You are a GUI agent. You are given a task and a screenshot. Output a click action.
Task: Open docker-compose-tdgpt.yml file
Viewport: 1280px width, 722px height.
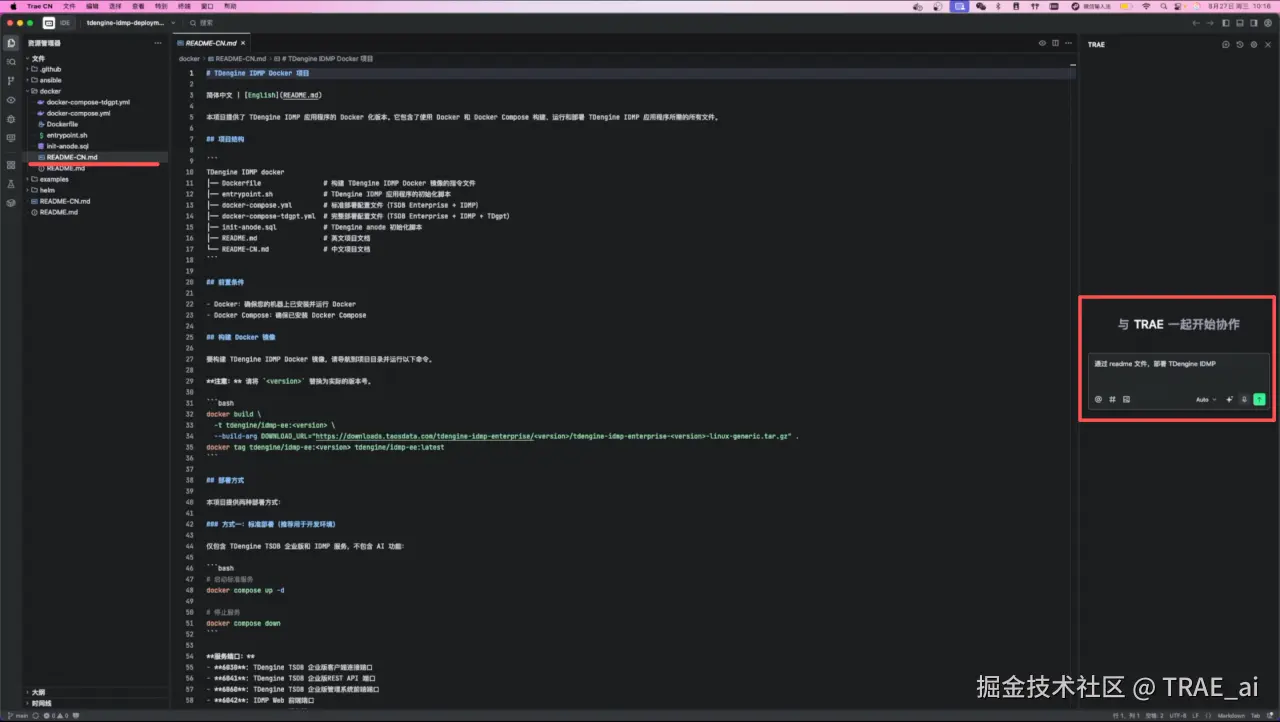click(x=88, y=102)
